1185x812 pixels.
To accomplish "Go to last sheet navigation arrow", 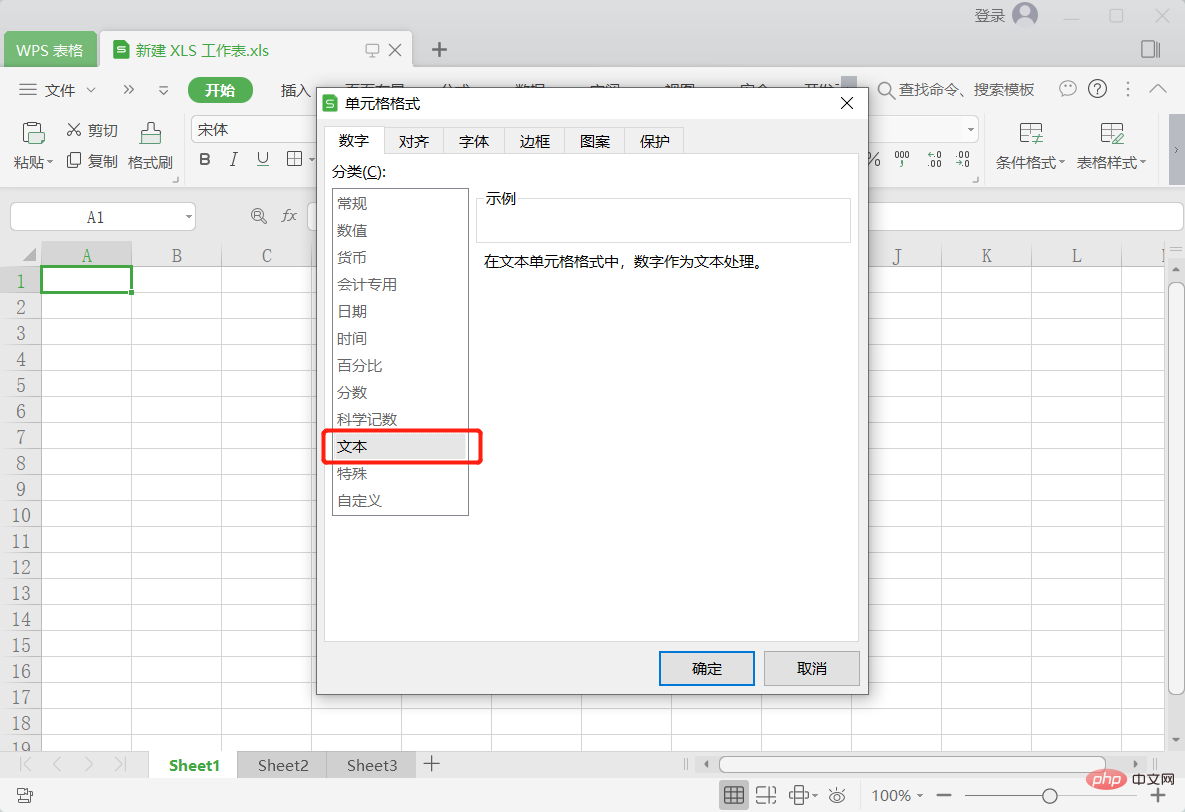I will 120,764.
